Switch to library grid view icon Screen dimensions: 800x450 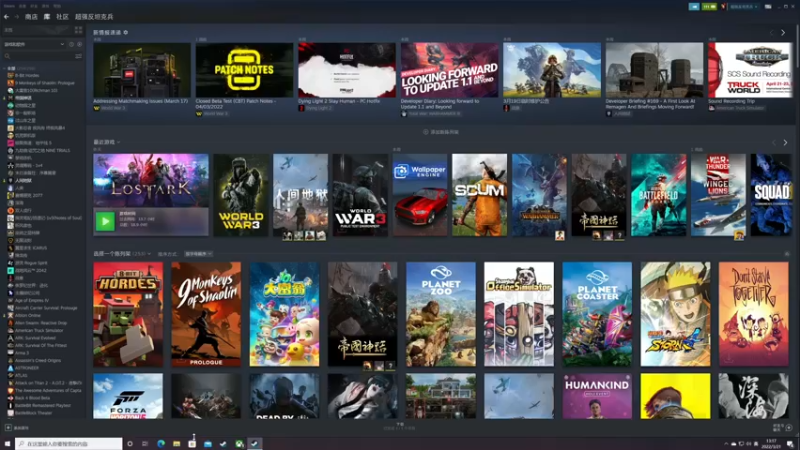(78, 30)
